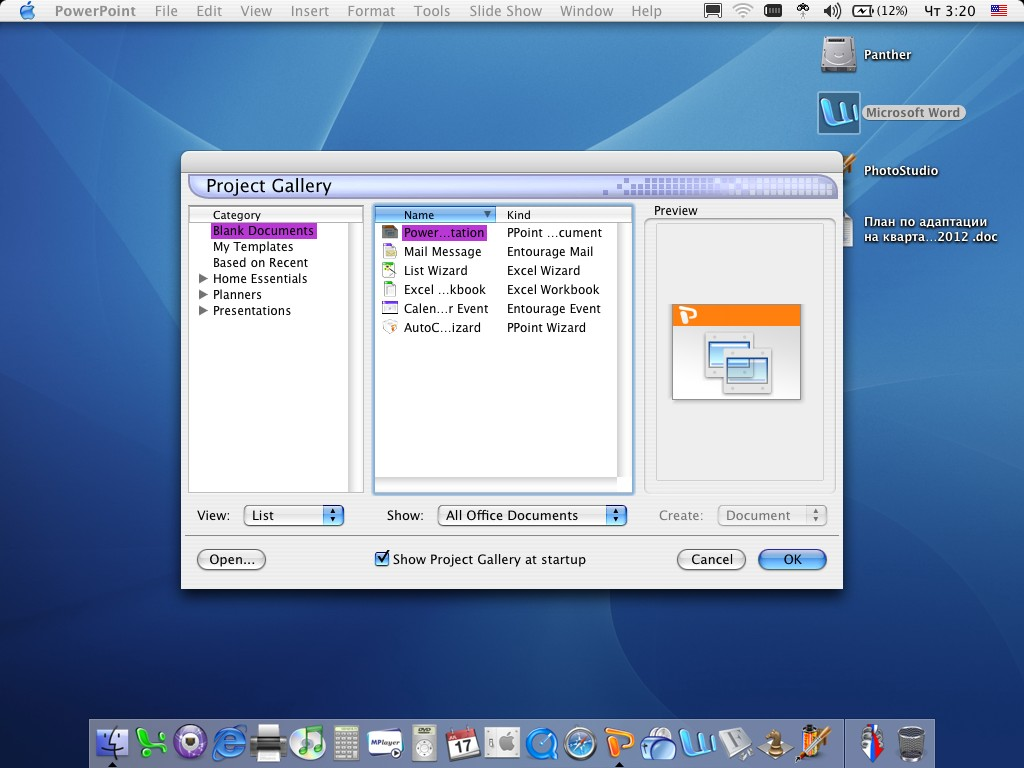The width and height of the screenshot is (1024, 768).
Task: Select the Power...tation list item
Action: 444,232
